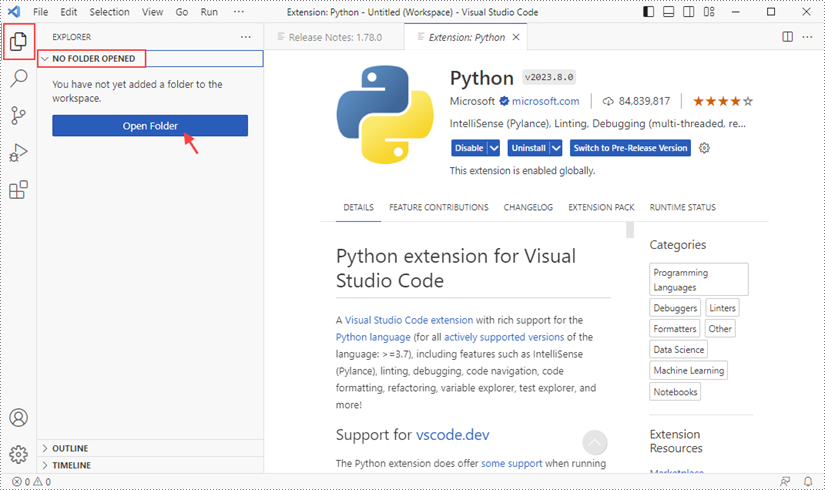825x490 pixels.
Task: Toggle Primary Side Bar layout icon
Action: (x=649, y=12)
